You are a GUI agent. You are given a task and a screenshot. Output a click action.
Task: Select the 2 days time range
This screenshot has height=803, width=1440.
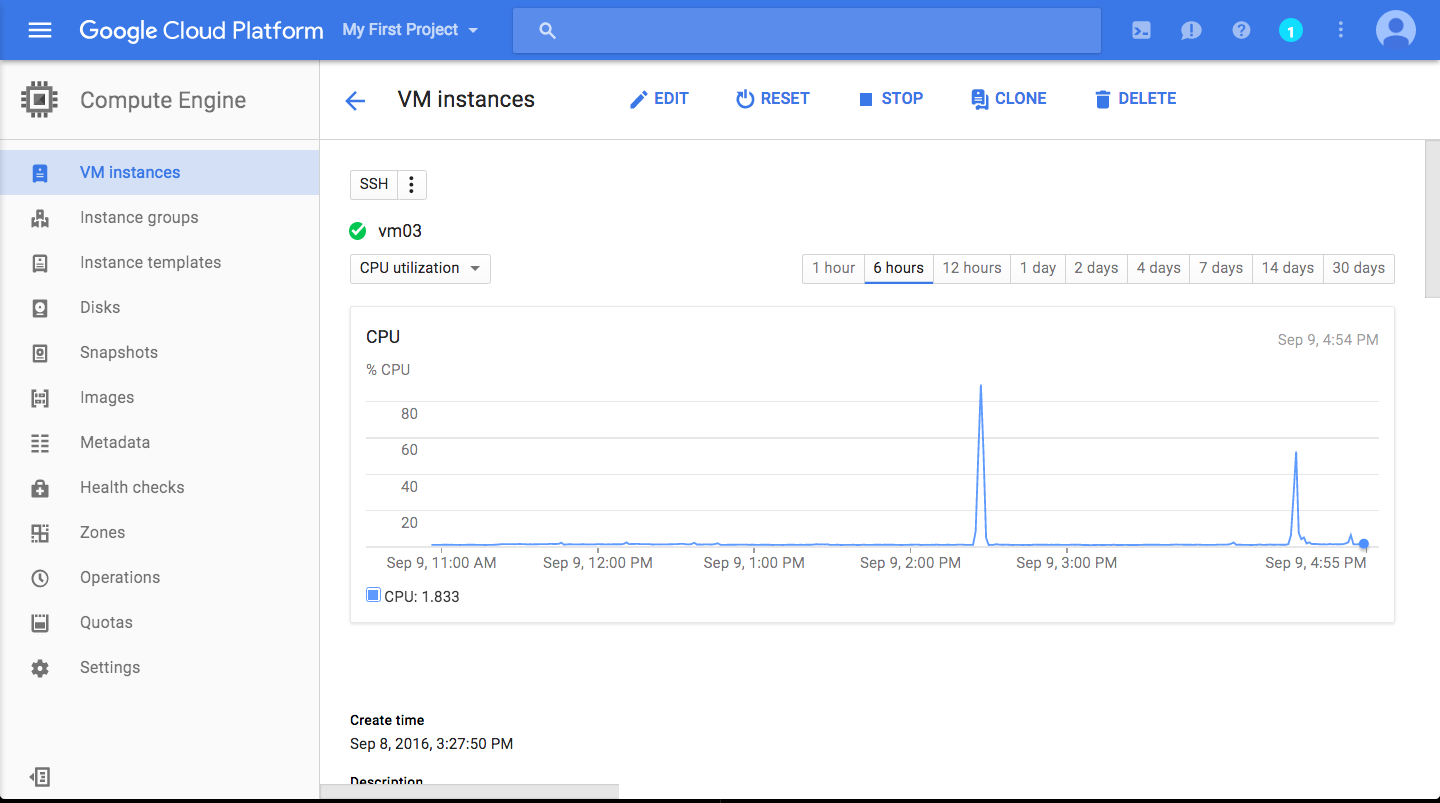pyautogui.click(x=1096, y=268)
